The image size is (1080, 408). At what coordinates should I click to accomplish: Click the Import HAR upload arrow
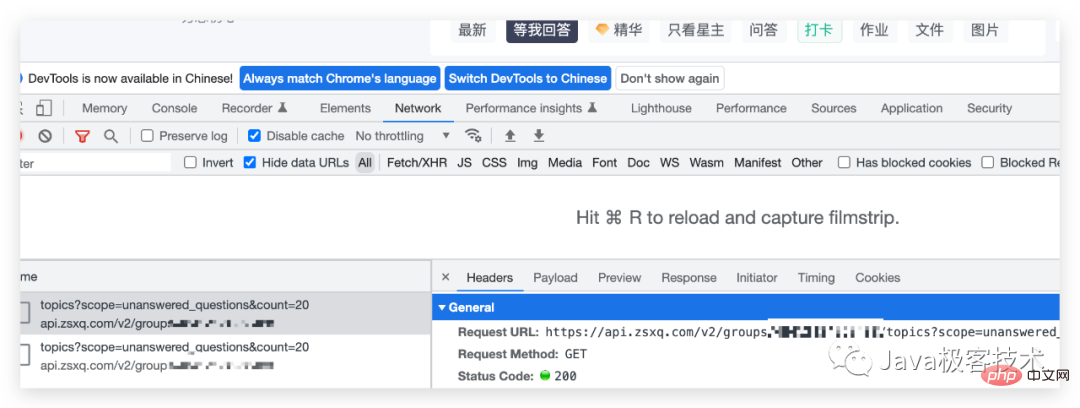pyautogui.click(x=510, y=136)
